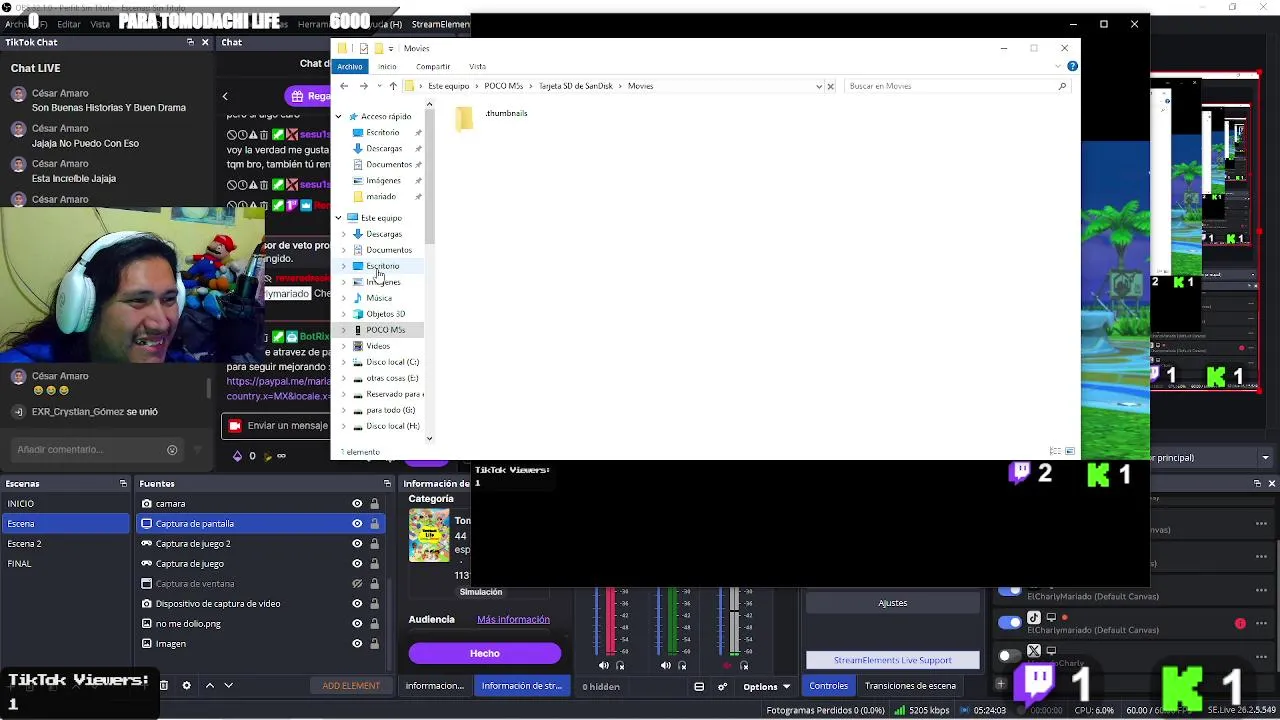Click red warning icon on TikTok output
The width and height of the screenshot is (1280, 720).
(x=1240, y=624)
